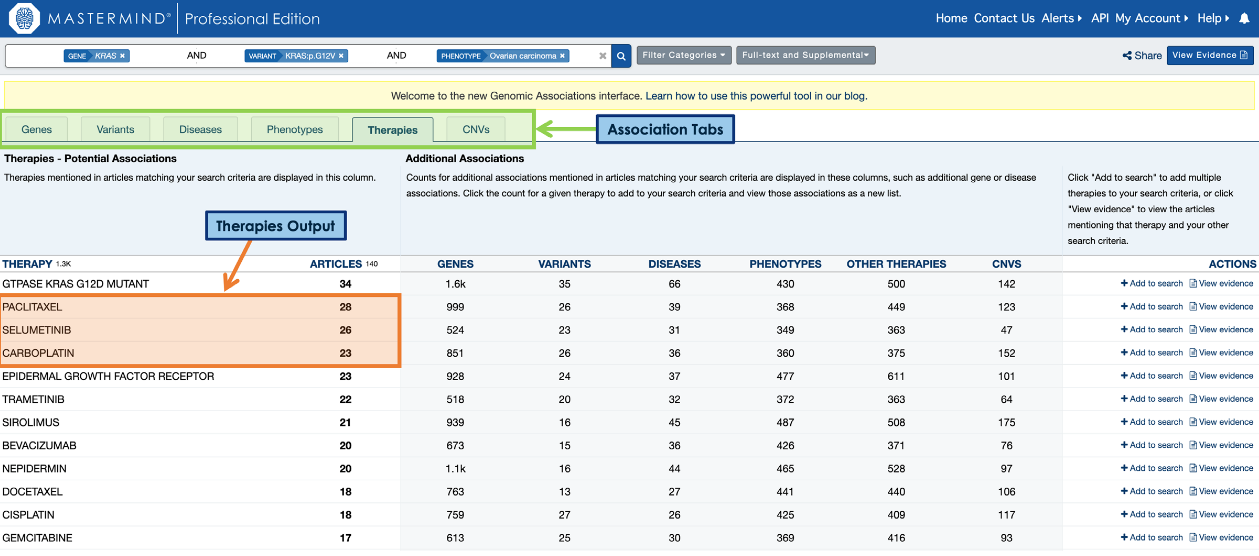Add DOCETAXEL to search
Screen dimensions: 1259x556
(1152, 491)
